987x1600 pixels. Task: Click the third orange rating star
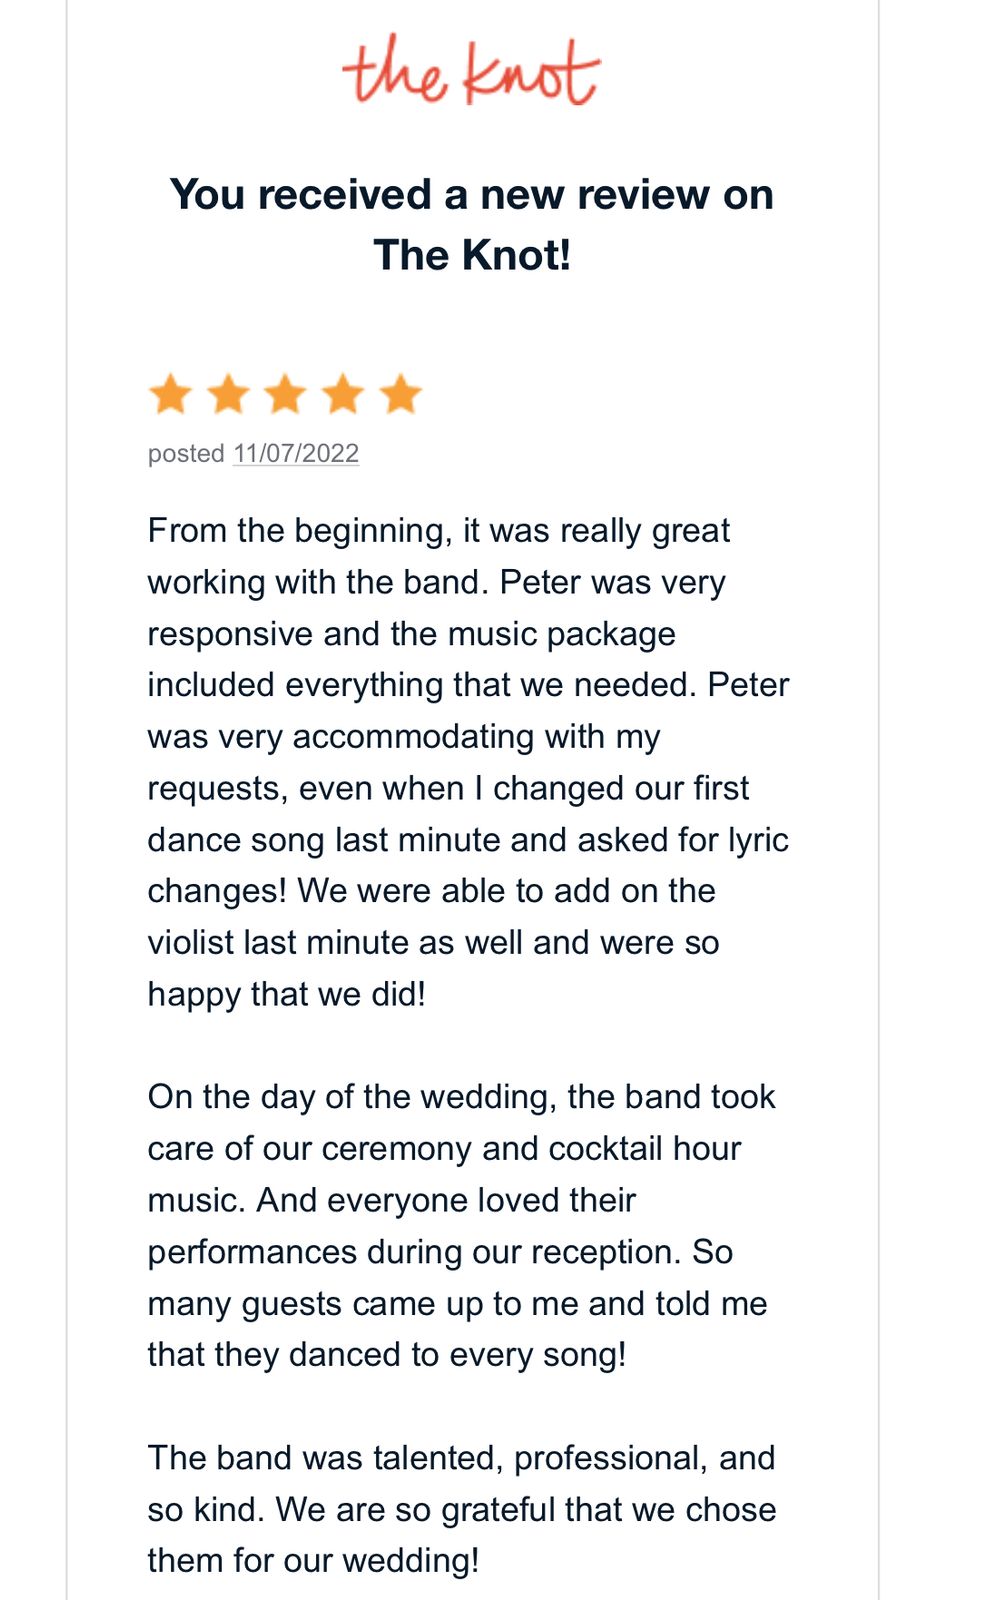pyautogui.click(x=285, y=394)
